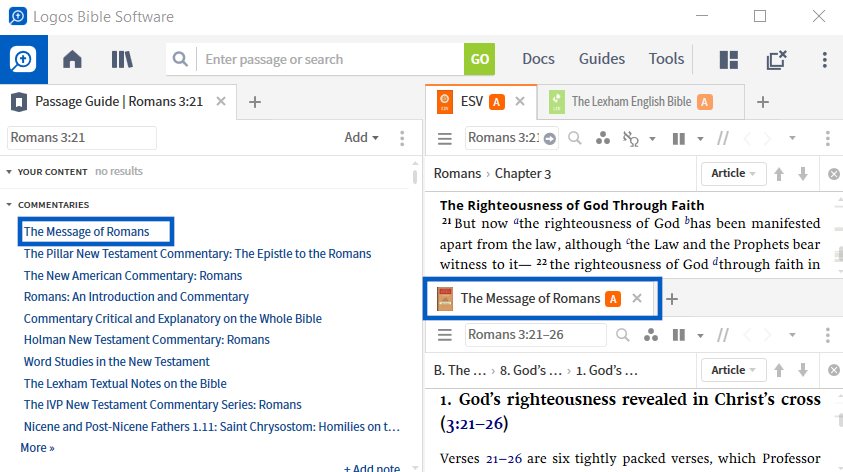This screenshot has height=472, width=843.
Task: Click the close-all-panels icon in main toolbar
Action: click(776, 59)
